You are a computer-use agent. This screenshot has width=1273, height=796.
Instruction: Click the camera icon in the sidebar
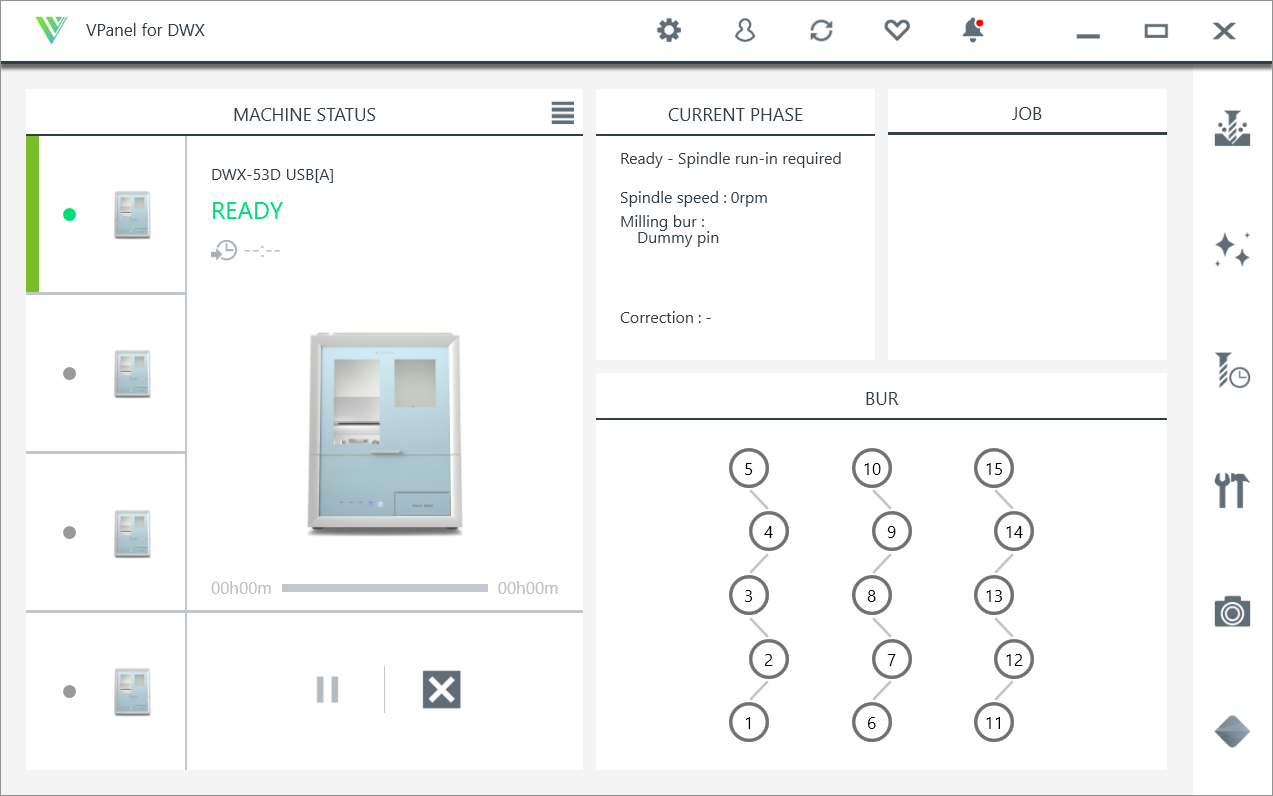[1233, 611]
